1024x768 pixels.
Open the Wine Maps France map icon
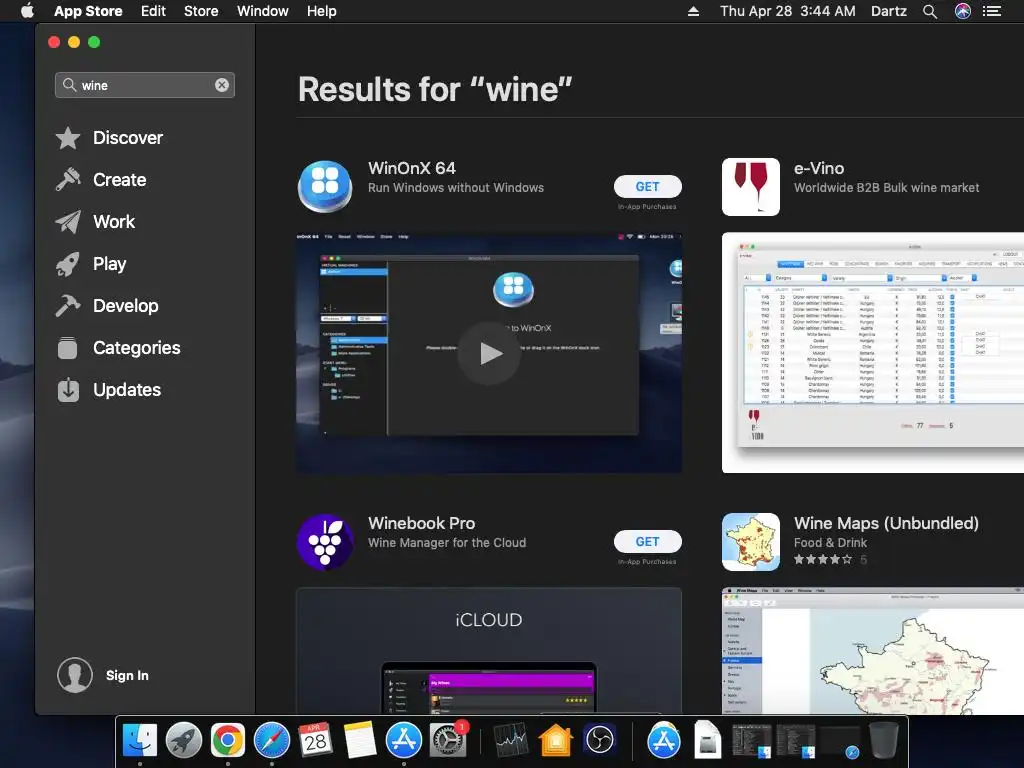[x=750, y=542]
